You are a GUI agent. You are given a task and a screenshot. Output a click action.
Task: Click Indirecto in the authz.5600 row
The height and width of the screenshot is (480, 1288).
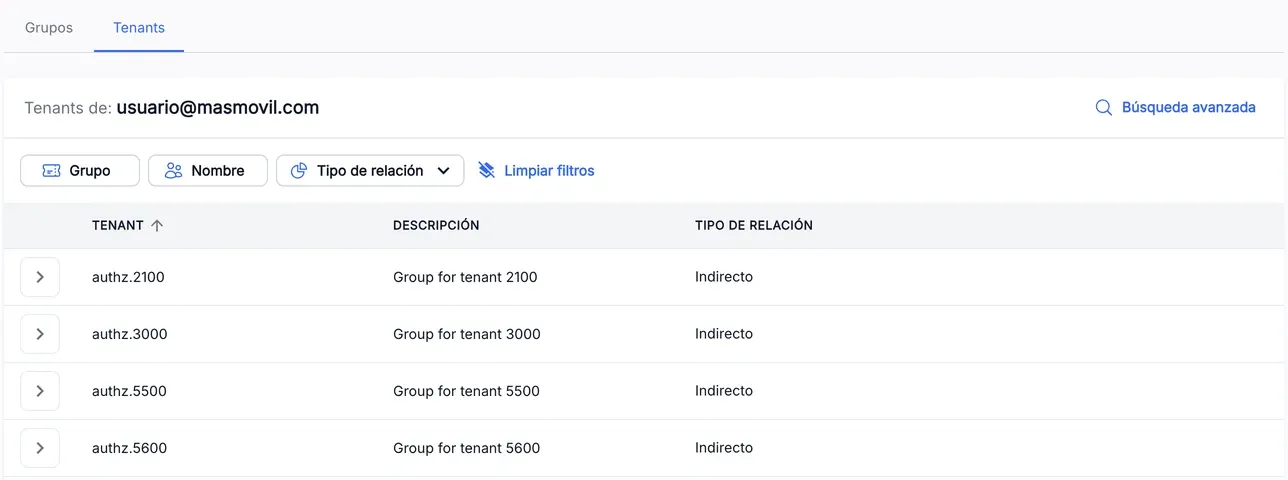click(x=724, y=447)
